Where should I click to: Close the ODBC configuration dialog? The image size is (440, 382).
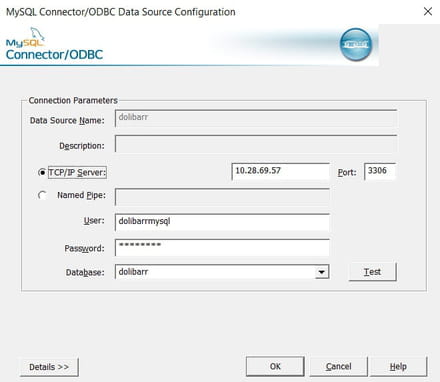(428, 12)
